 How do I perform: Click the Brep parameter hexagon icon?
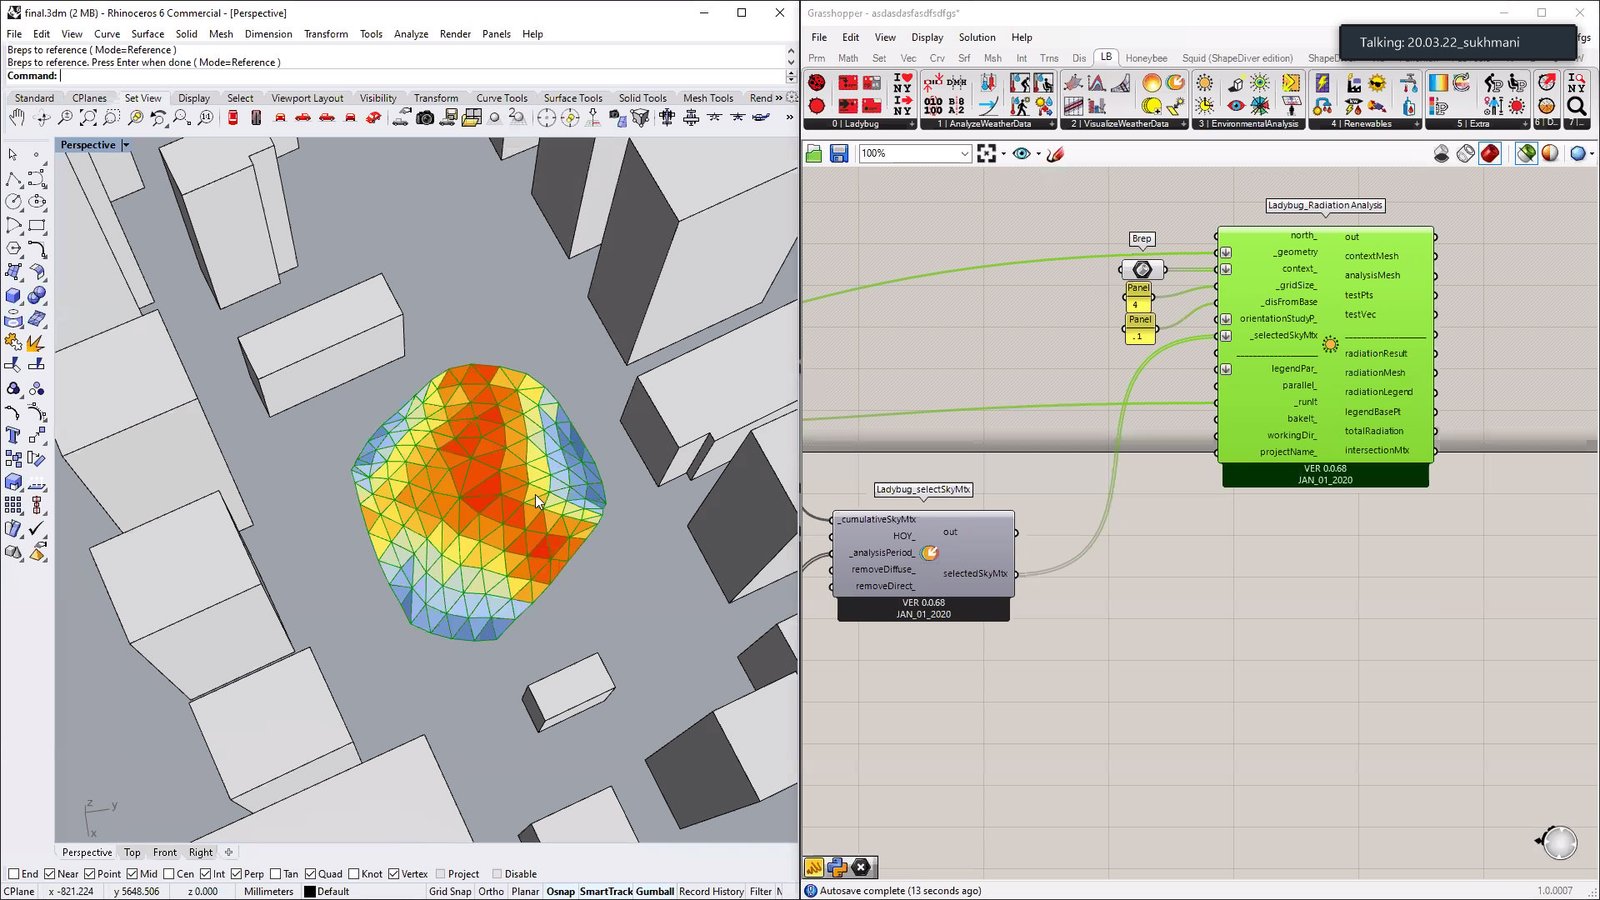(1142, 269)
